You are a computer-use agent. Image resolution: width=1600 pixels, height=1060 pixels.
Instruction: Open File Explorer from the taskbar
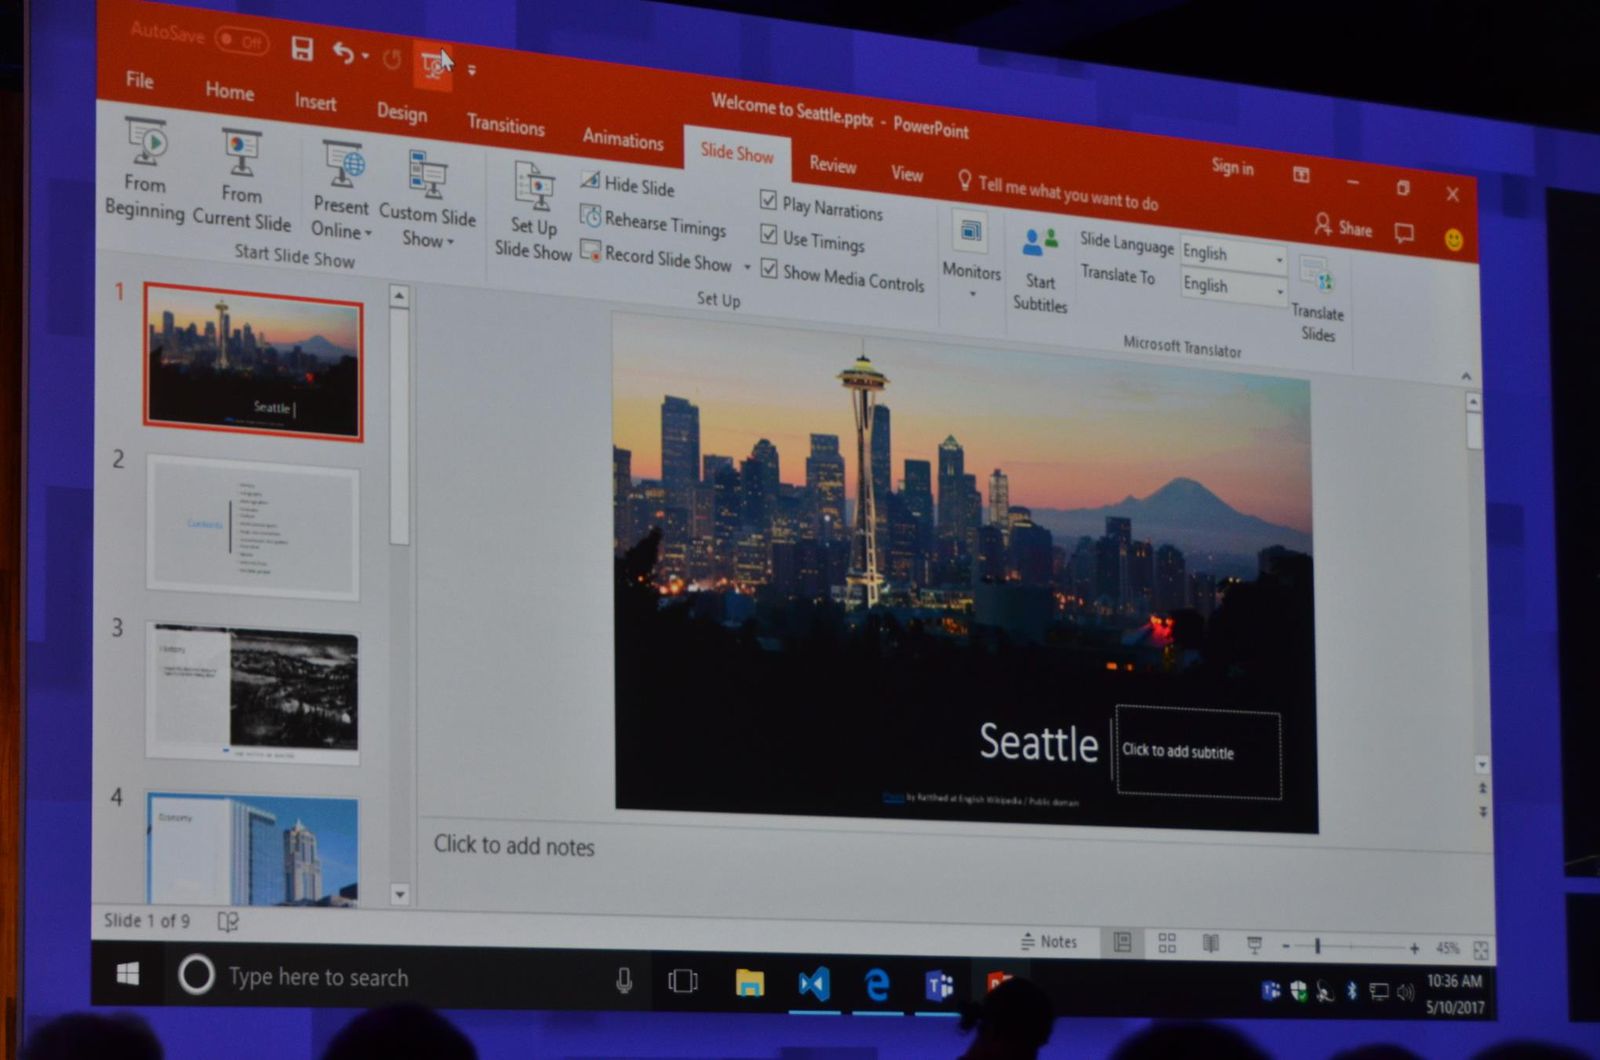(x=749, y=983)
